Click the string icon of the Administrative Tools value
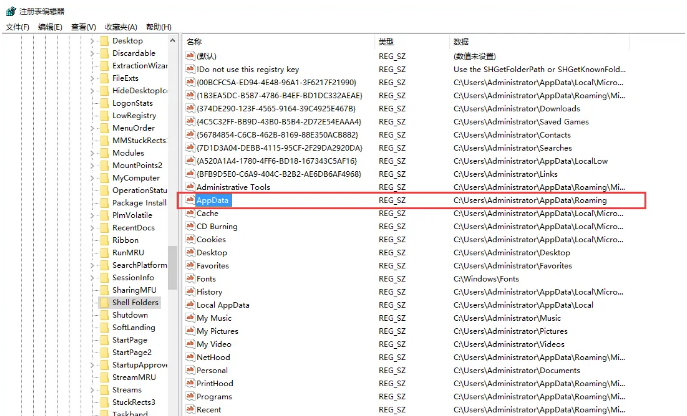Image resolution: width=687 pixels, height=416 pixels. tap(189, 187)
